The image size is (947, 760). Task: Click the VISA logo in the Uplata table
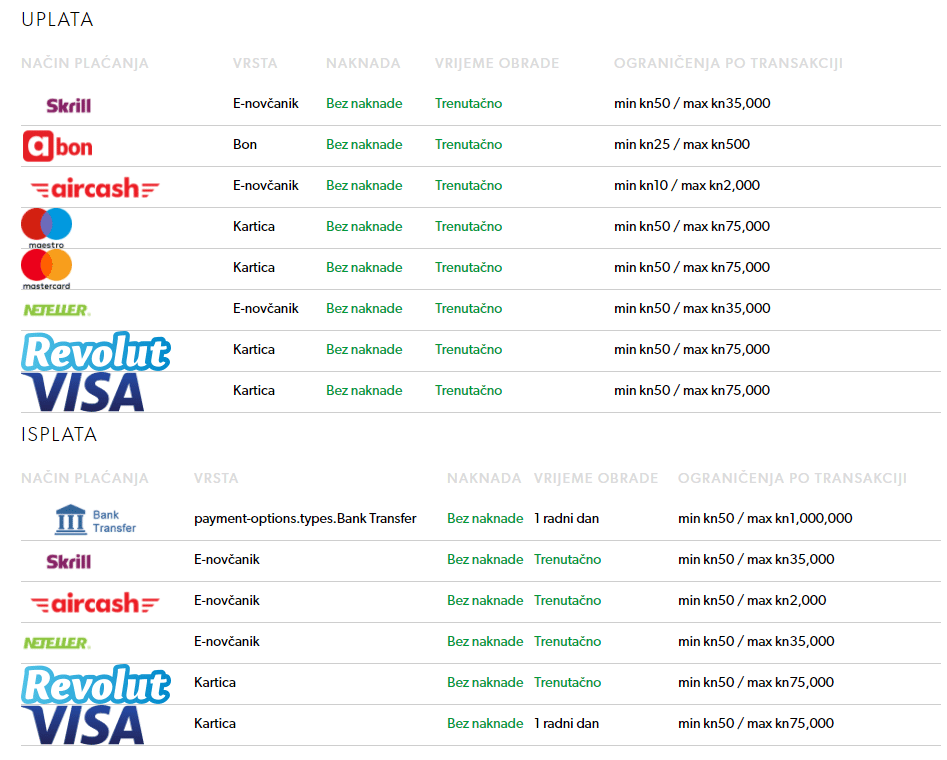click(83, 391)
